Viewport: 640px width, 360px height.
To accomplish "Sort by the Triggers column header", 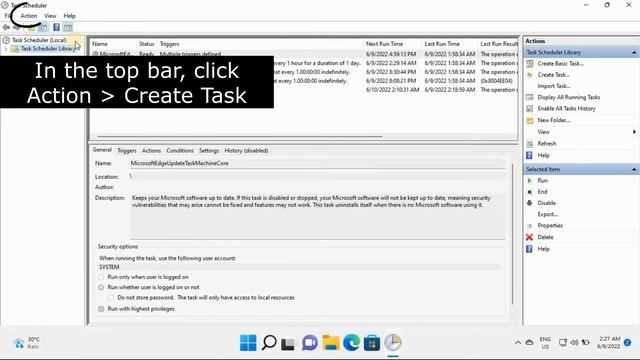I will [x=169, y=44].
